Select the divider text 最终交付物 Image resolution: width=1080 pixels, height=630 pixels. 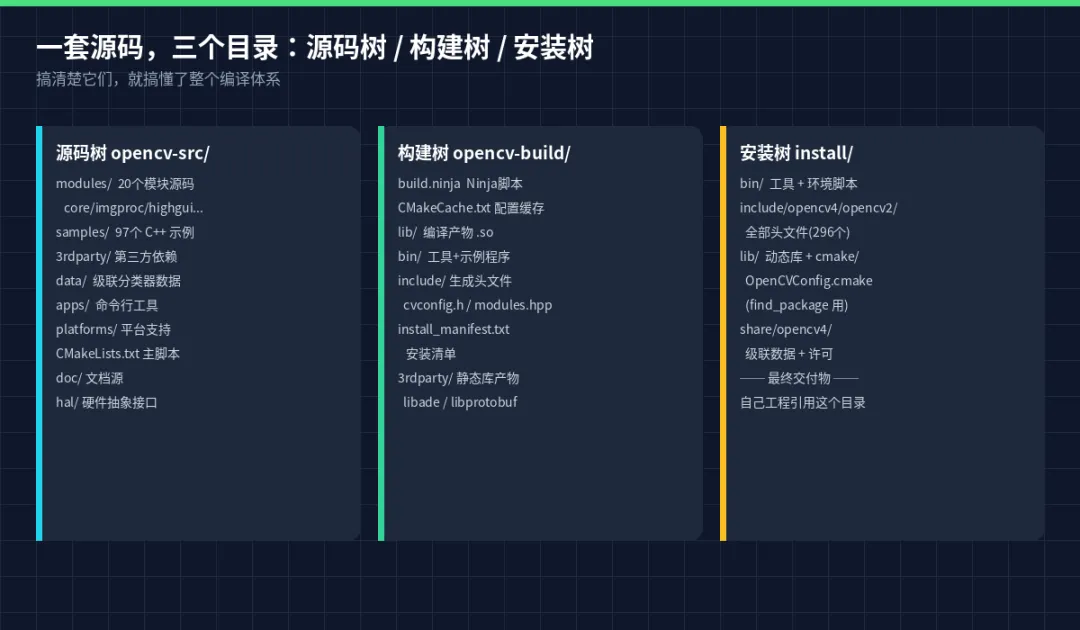(x=799, y=378)
